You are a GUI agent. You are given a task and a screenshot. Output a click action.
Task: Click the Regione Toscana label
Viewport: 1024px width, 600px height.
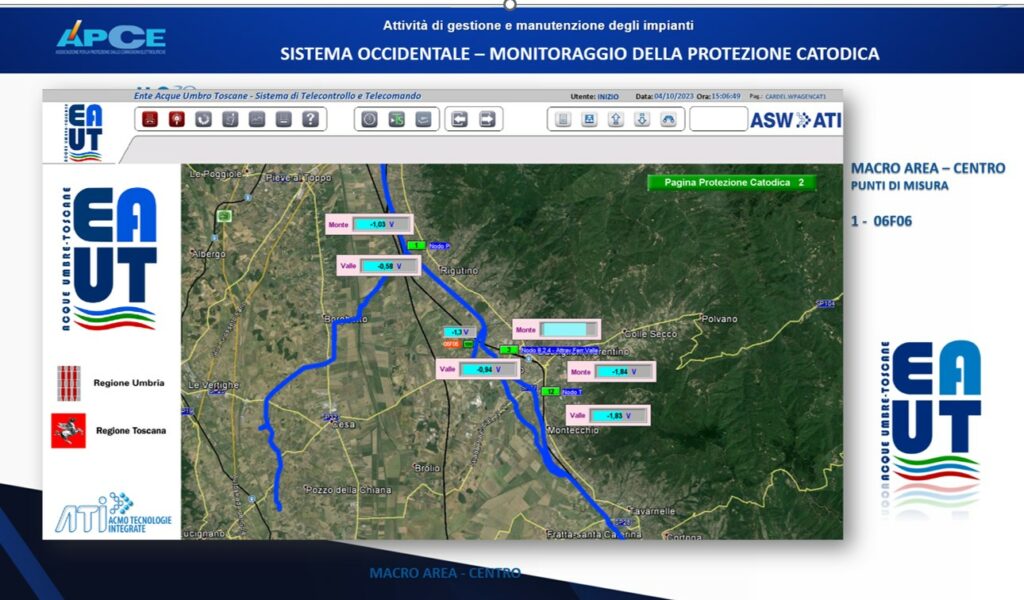tap(131, 431)
